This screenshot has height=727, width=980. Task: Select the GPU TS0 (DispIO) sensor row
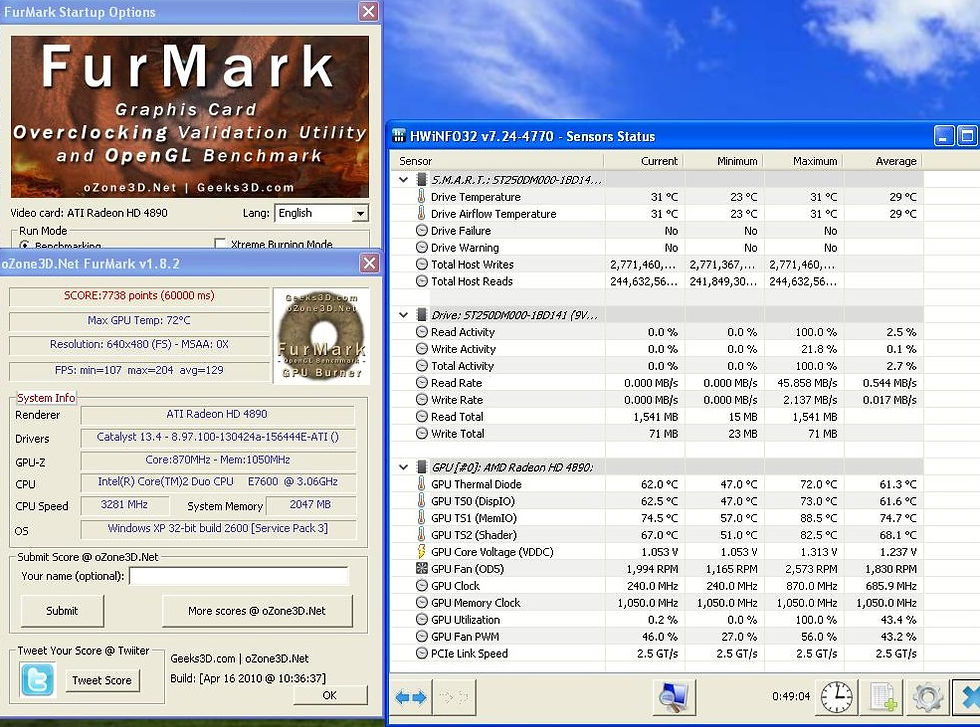657,501
